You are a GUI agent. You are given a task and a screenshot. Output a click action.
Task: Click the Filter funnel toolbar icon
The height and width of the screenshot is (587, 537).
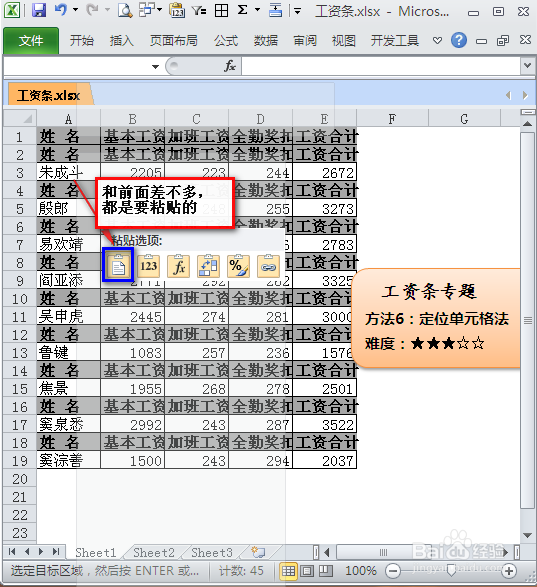[x=199, y=10]
